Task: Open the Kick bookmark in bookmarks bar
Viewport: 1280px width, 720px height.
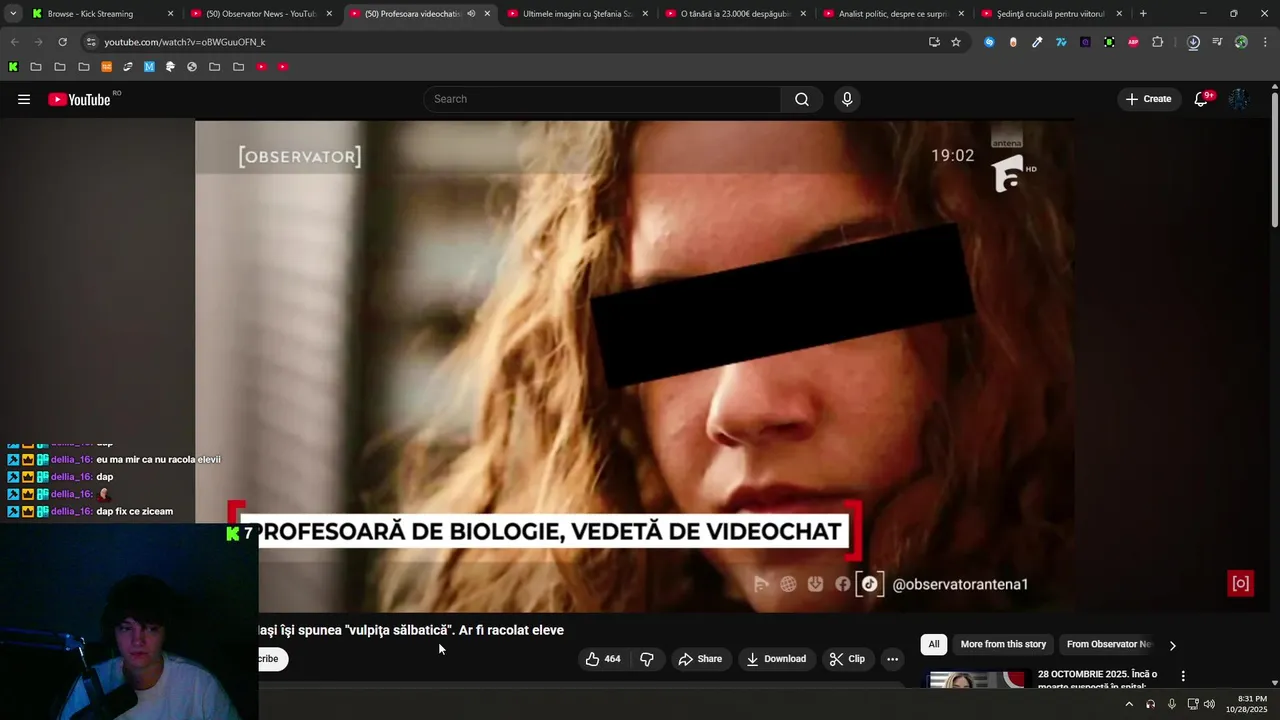Action: (13, 67)
